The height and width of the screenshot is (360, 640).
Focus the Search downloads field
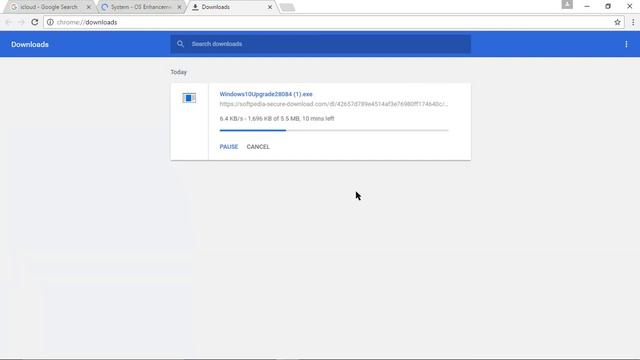tap(320, 44)
